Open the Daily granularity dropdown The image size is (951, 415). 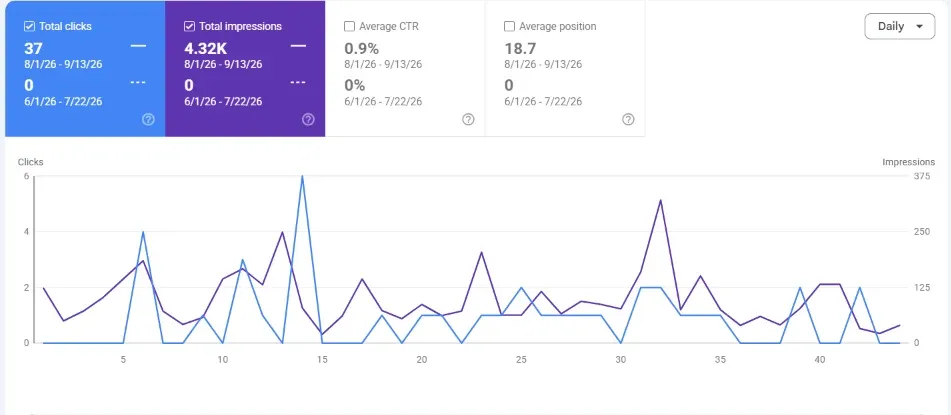(x=899, y=26)
